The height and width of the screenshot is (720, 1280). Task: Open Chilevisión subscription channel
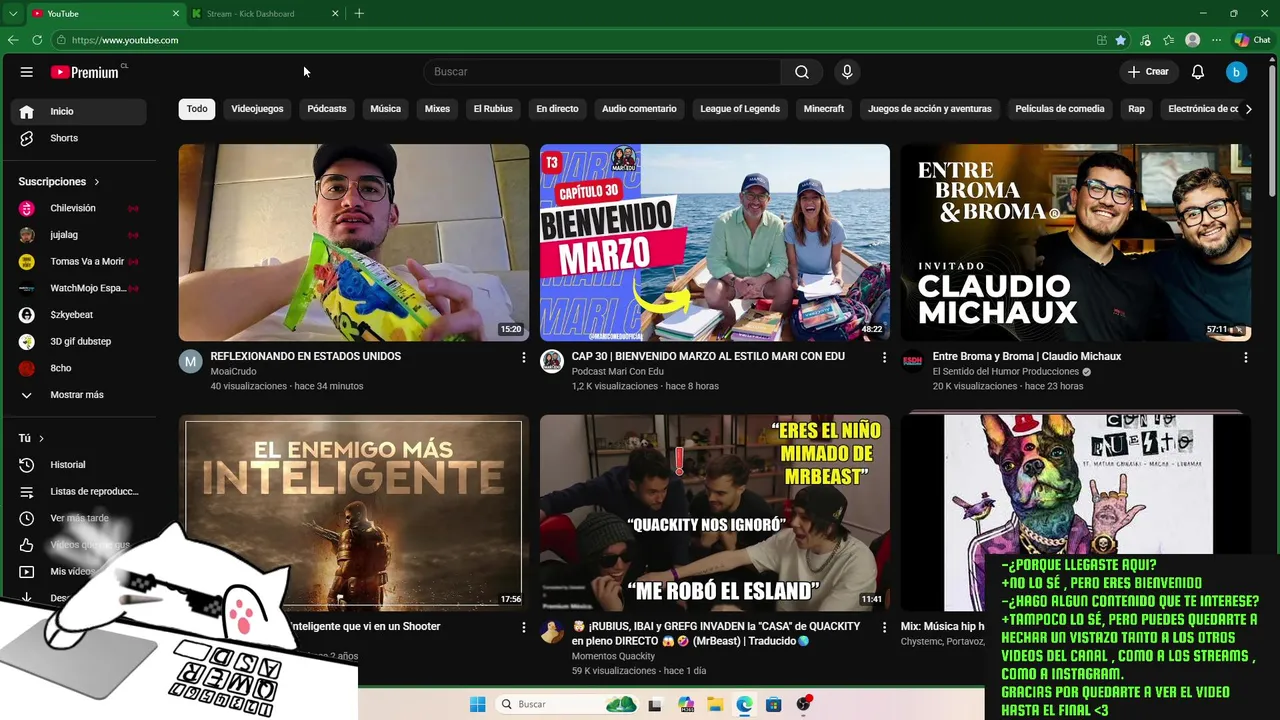coord(78,208)
